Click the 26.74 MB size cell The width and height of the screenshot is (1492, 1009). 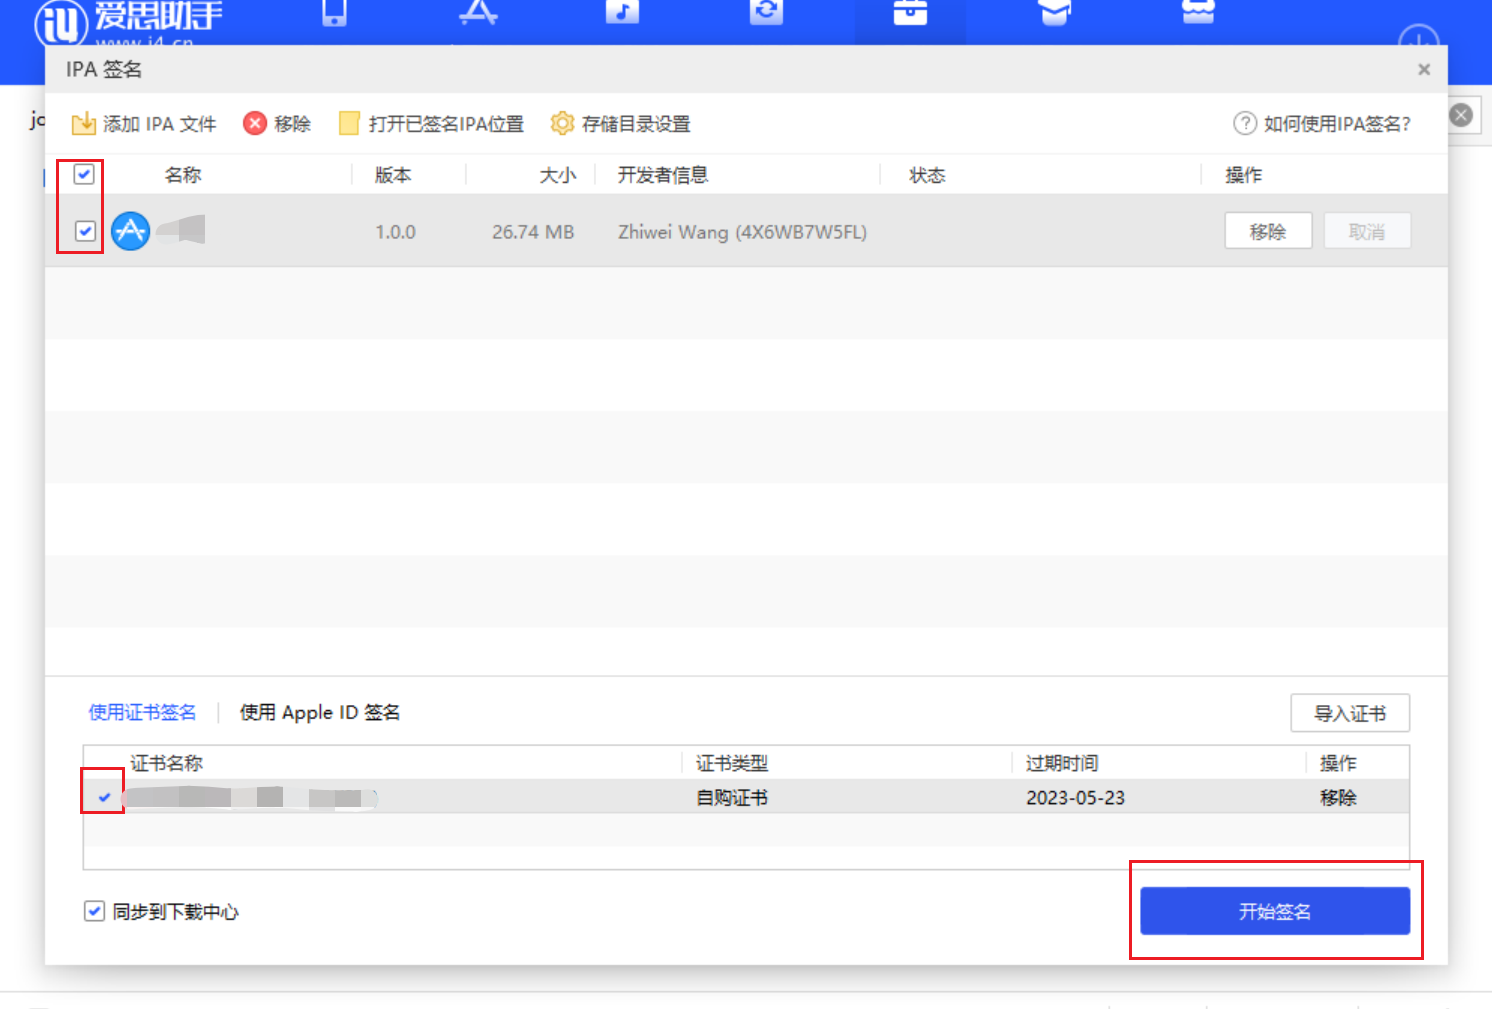tap(533, 232)
